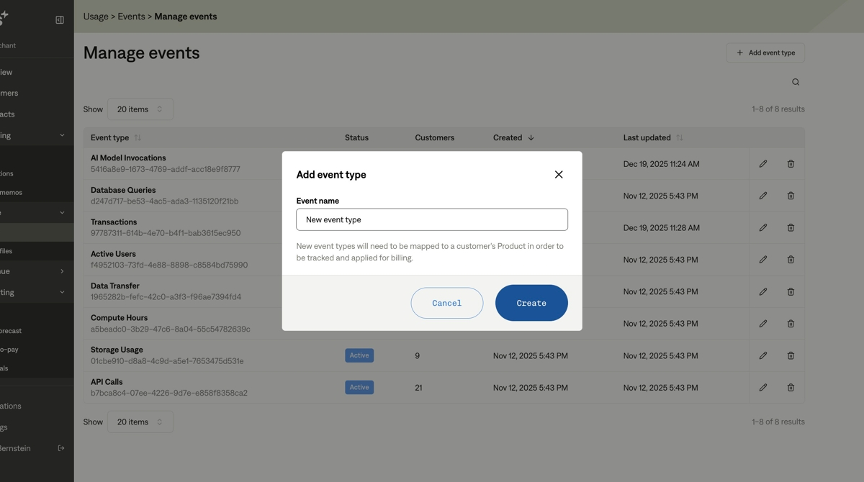Go to Usage in the breadcrumb
The height and width of the screenshot is (482, 864).
tap(96, 16)
